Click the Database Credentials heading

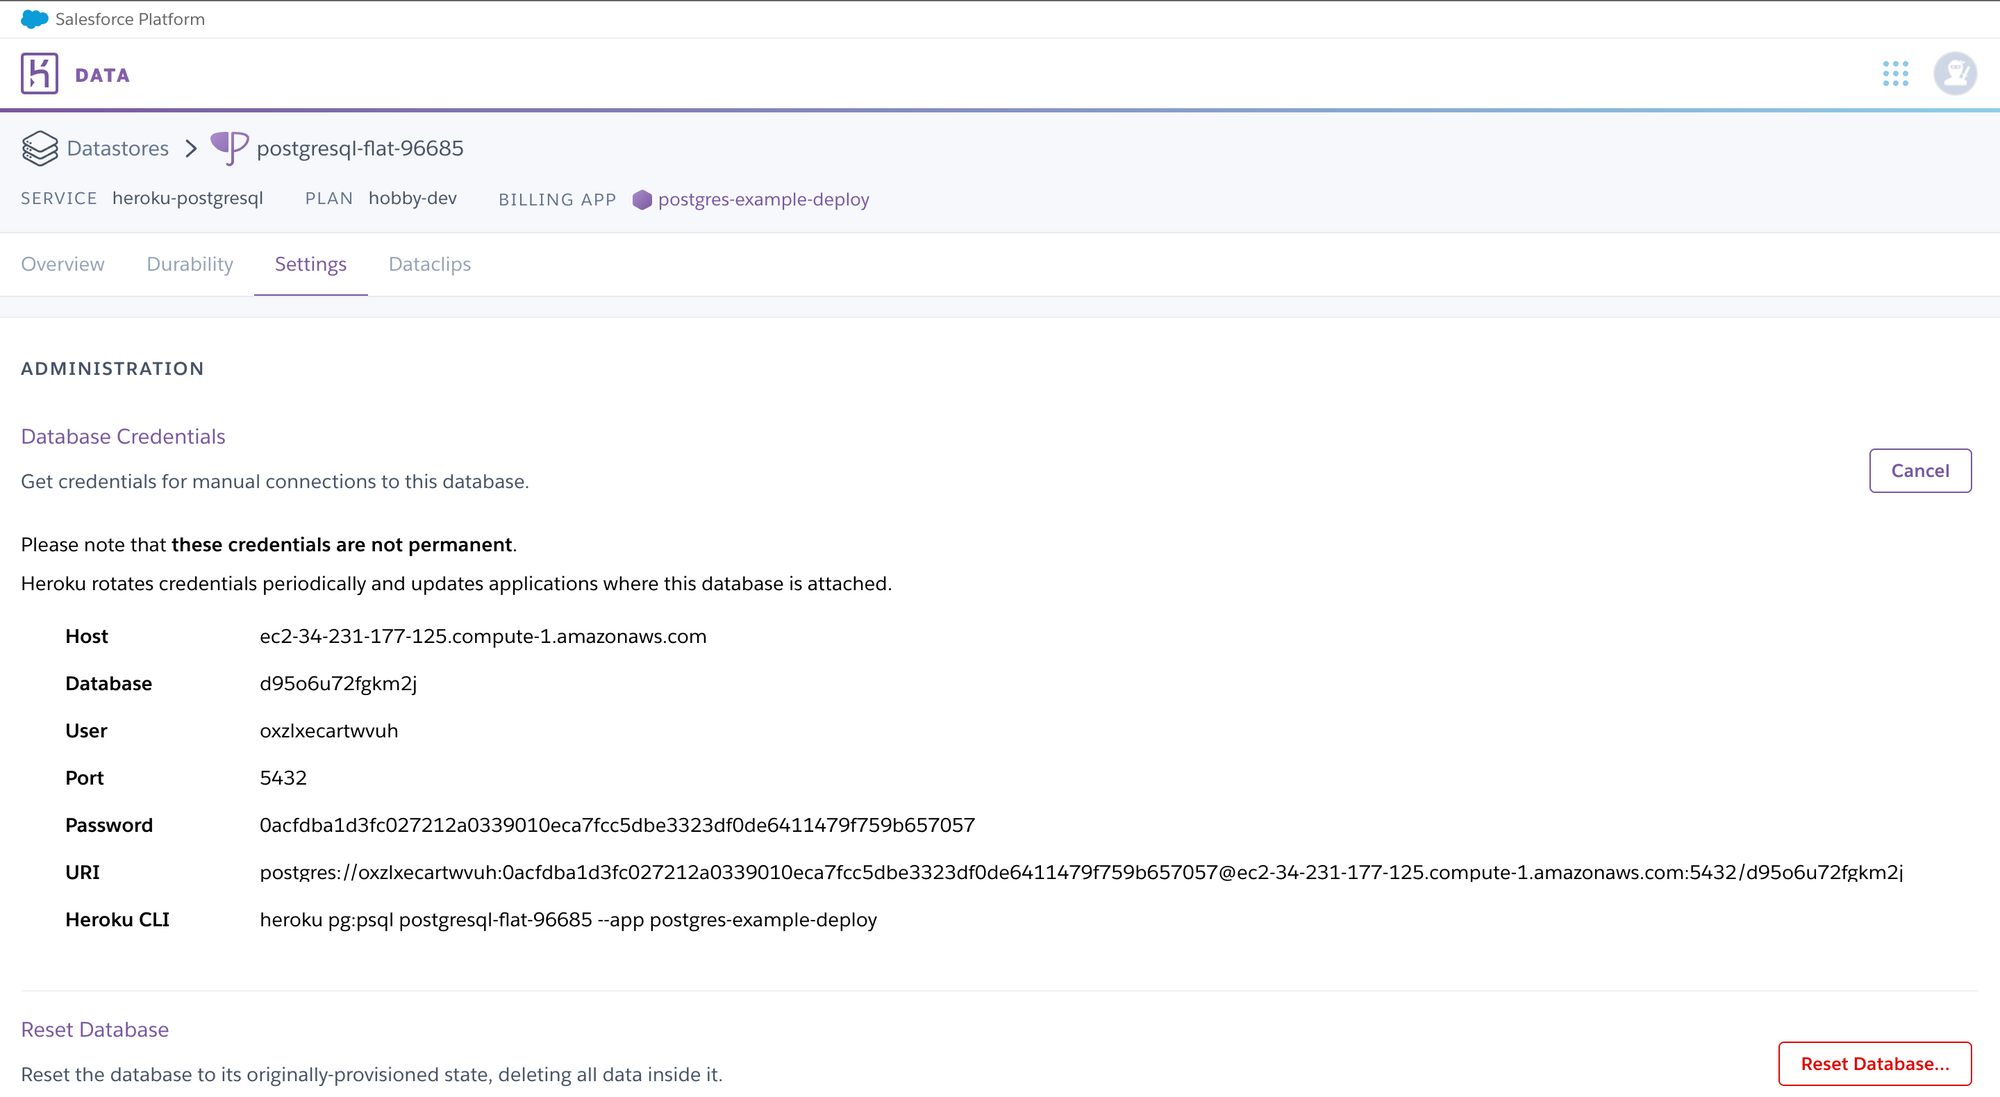pos(123,436)
